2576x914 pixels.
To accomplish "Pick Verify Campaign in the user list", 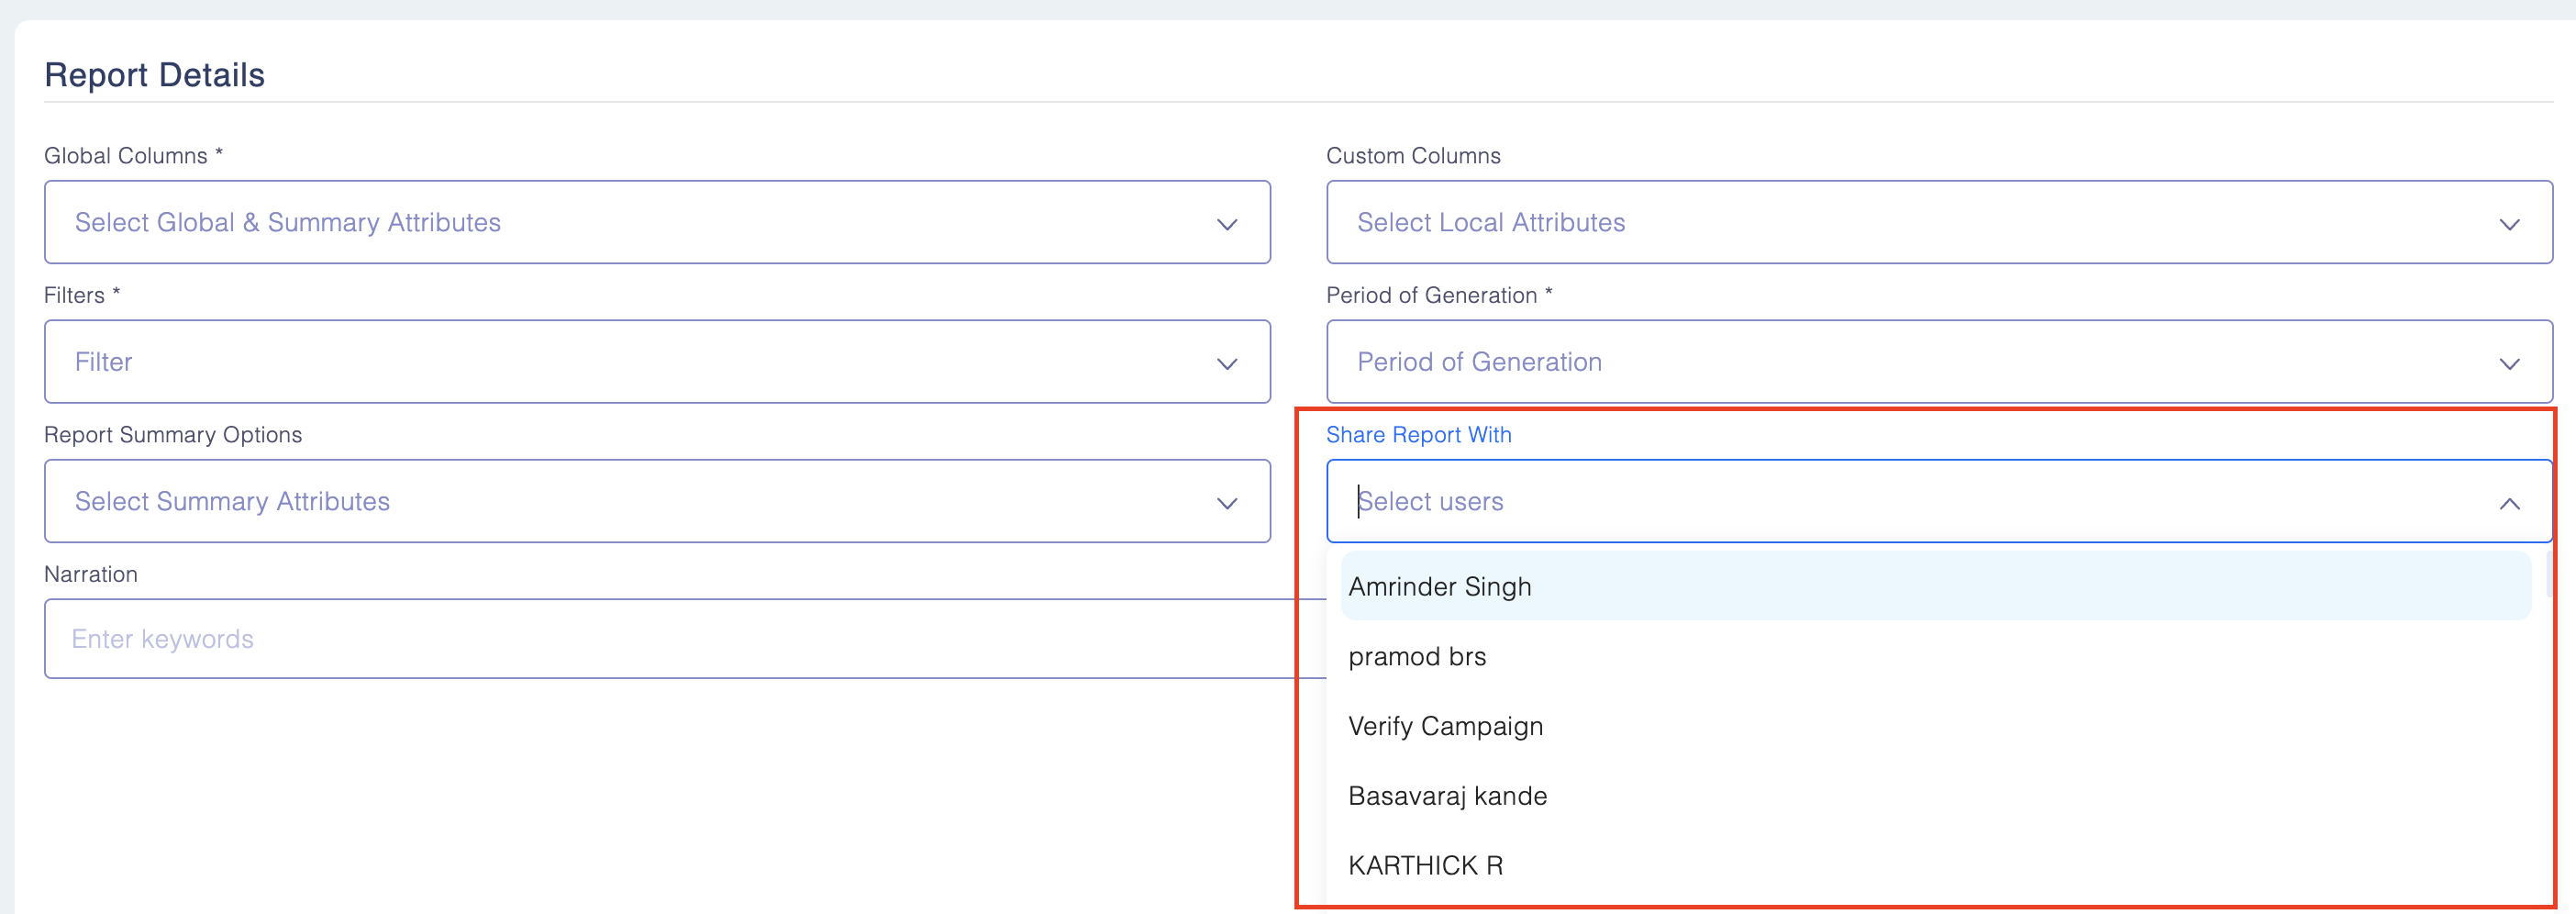I will pos(1445,727).
